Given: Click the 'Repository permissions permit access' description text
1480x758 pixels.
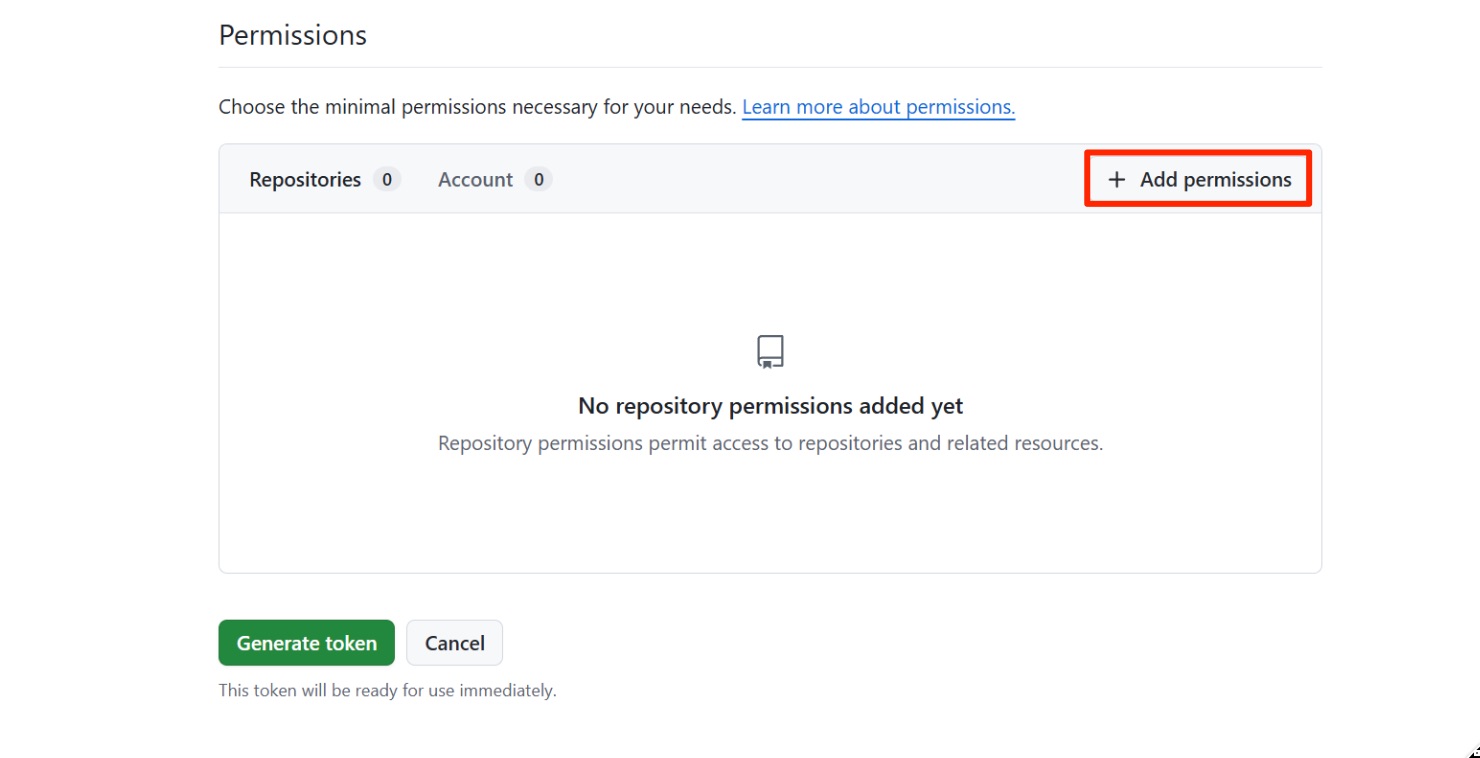Looking at the screenshot, I should click(x=770, y=443).
